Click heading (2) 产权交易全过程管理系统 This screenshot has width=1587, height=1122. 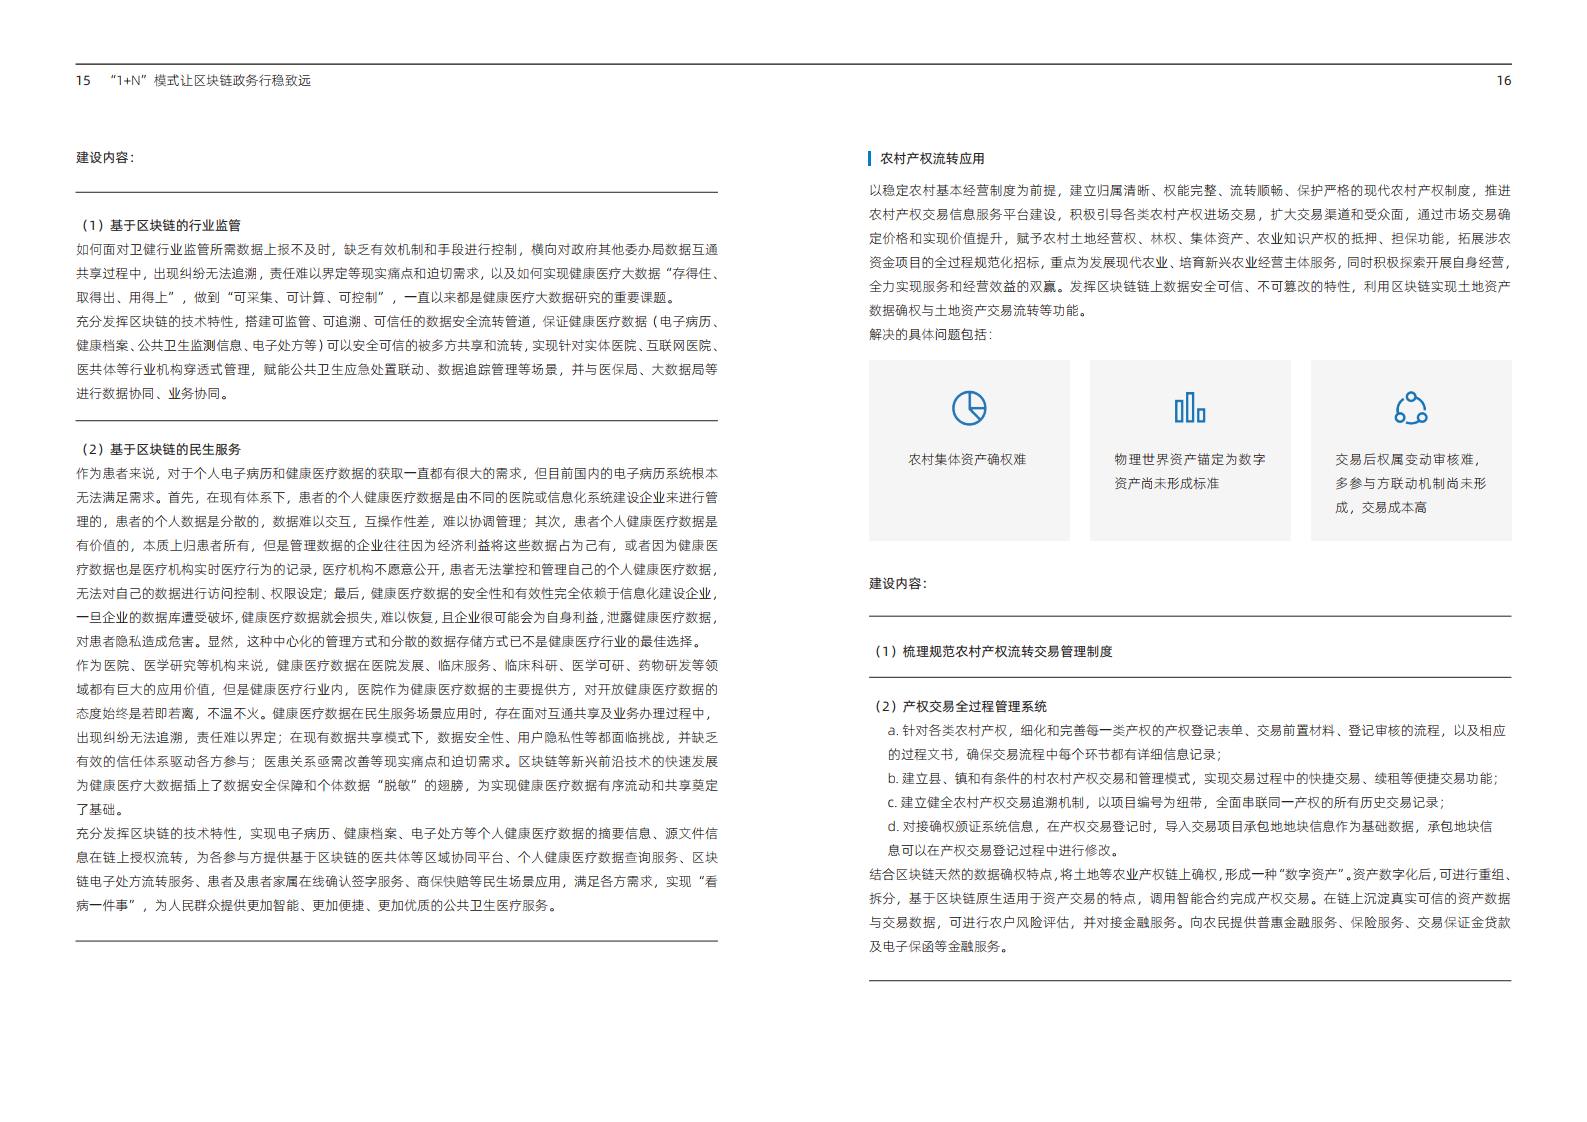click(x=959, y=707)
